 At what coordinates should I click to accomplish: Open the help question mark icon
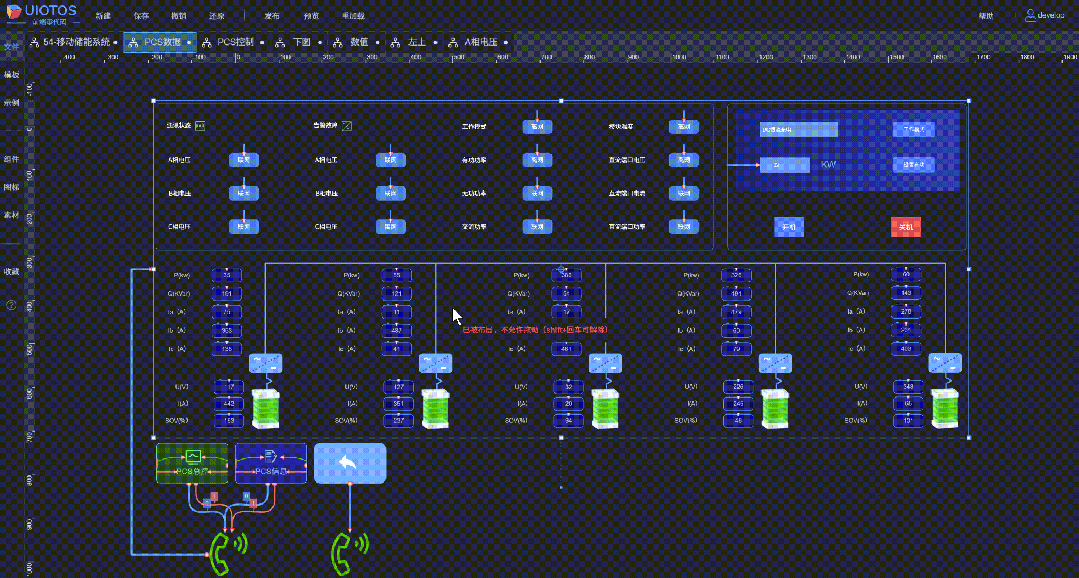point(11,305)
